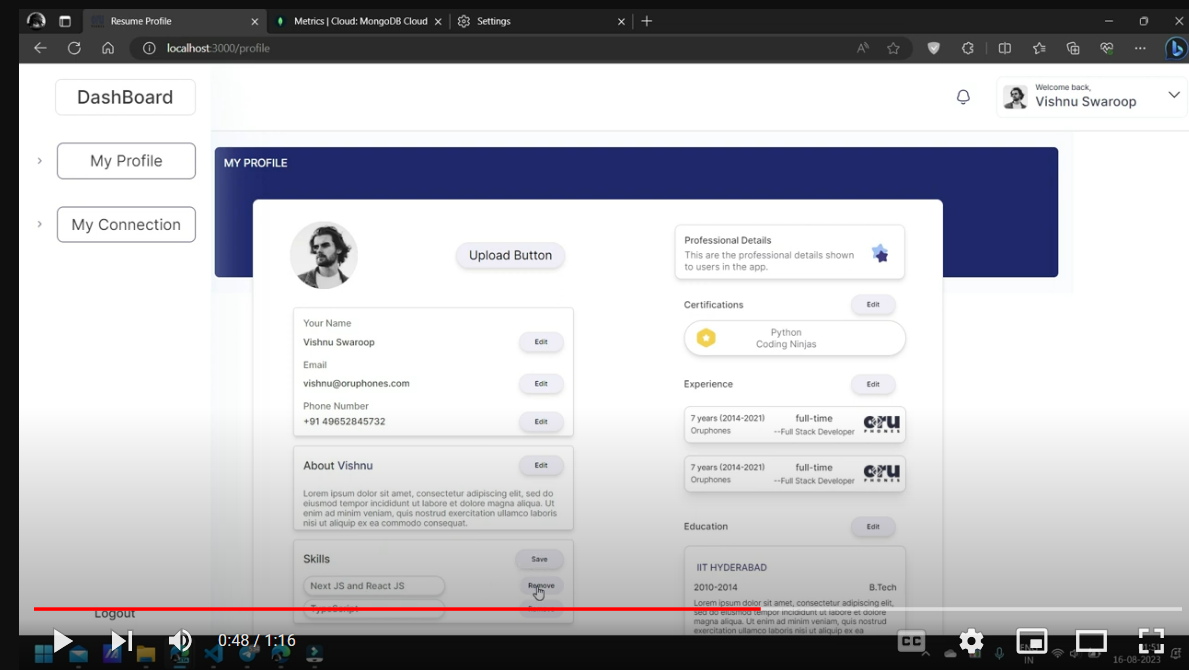Image resolution: width=1189 pixels, height=670 pixels.
Task: Expand the My Profile sidebar chevron
Action: coord(40,160)
